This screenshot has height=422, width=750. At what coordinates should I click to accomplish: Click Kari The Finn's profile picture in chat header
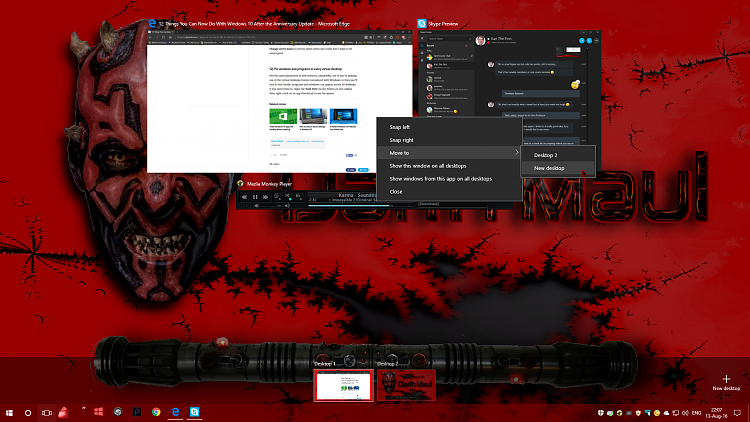(480, 41)
